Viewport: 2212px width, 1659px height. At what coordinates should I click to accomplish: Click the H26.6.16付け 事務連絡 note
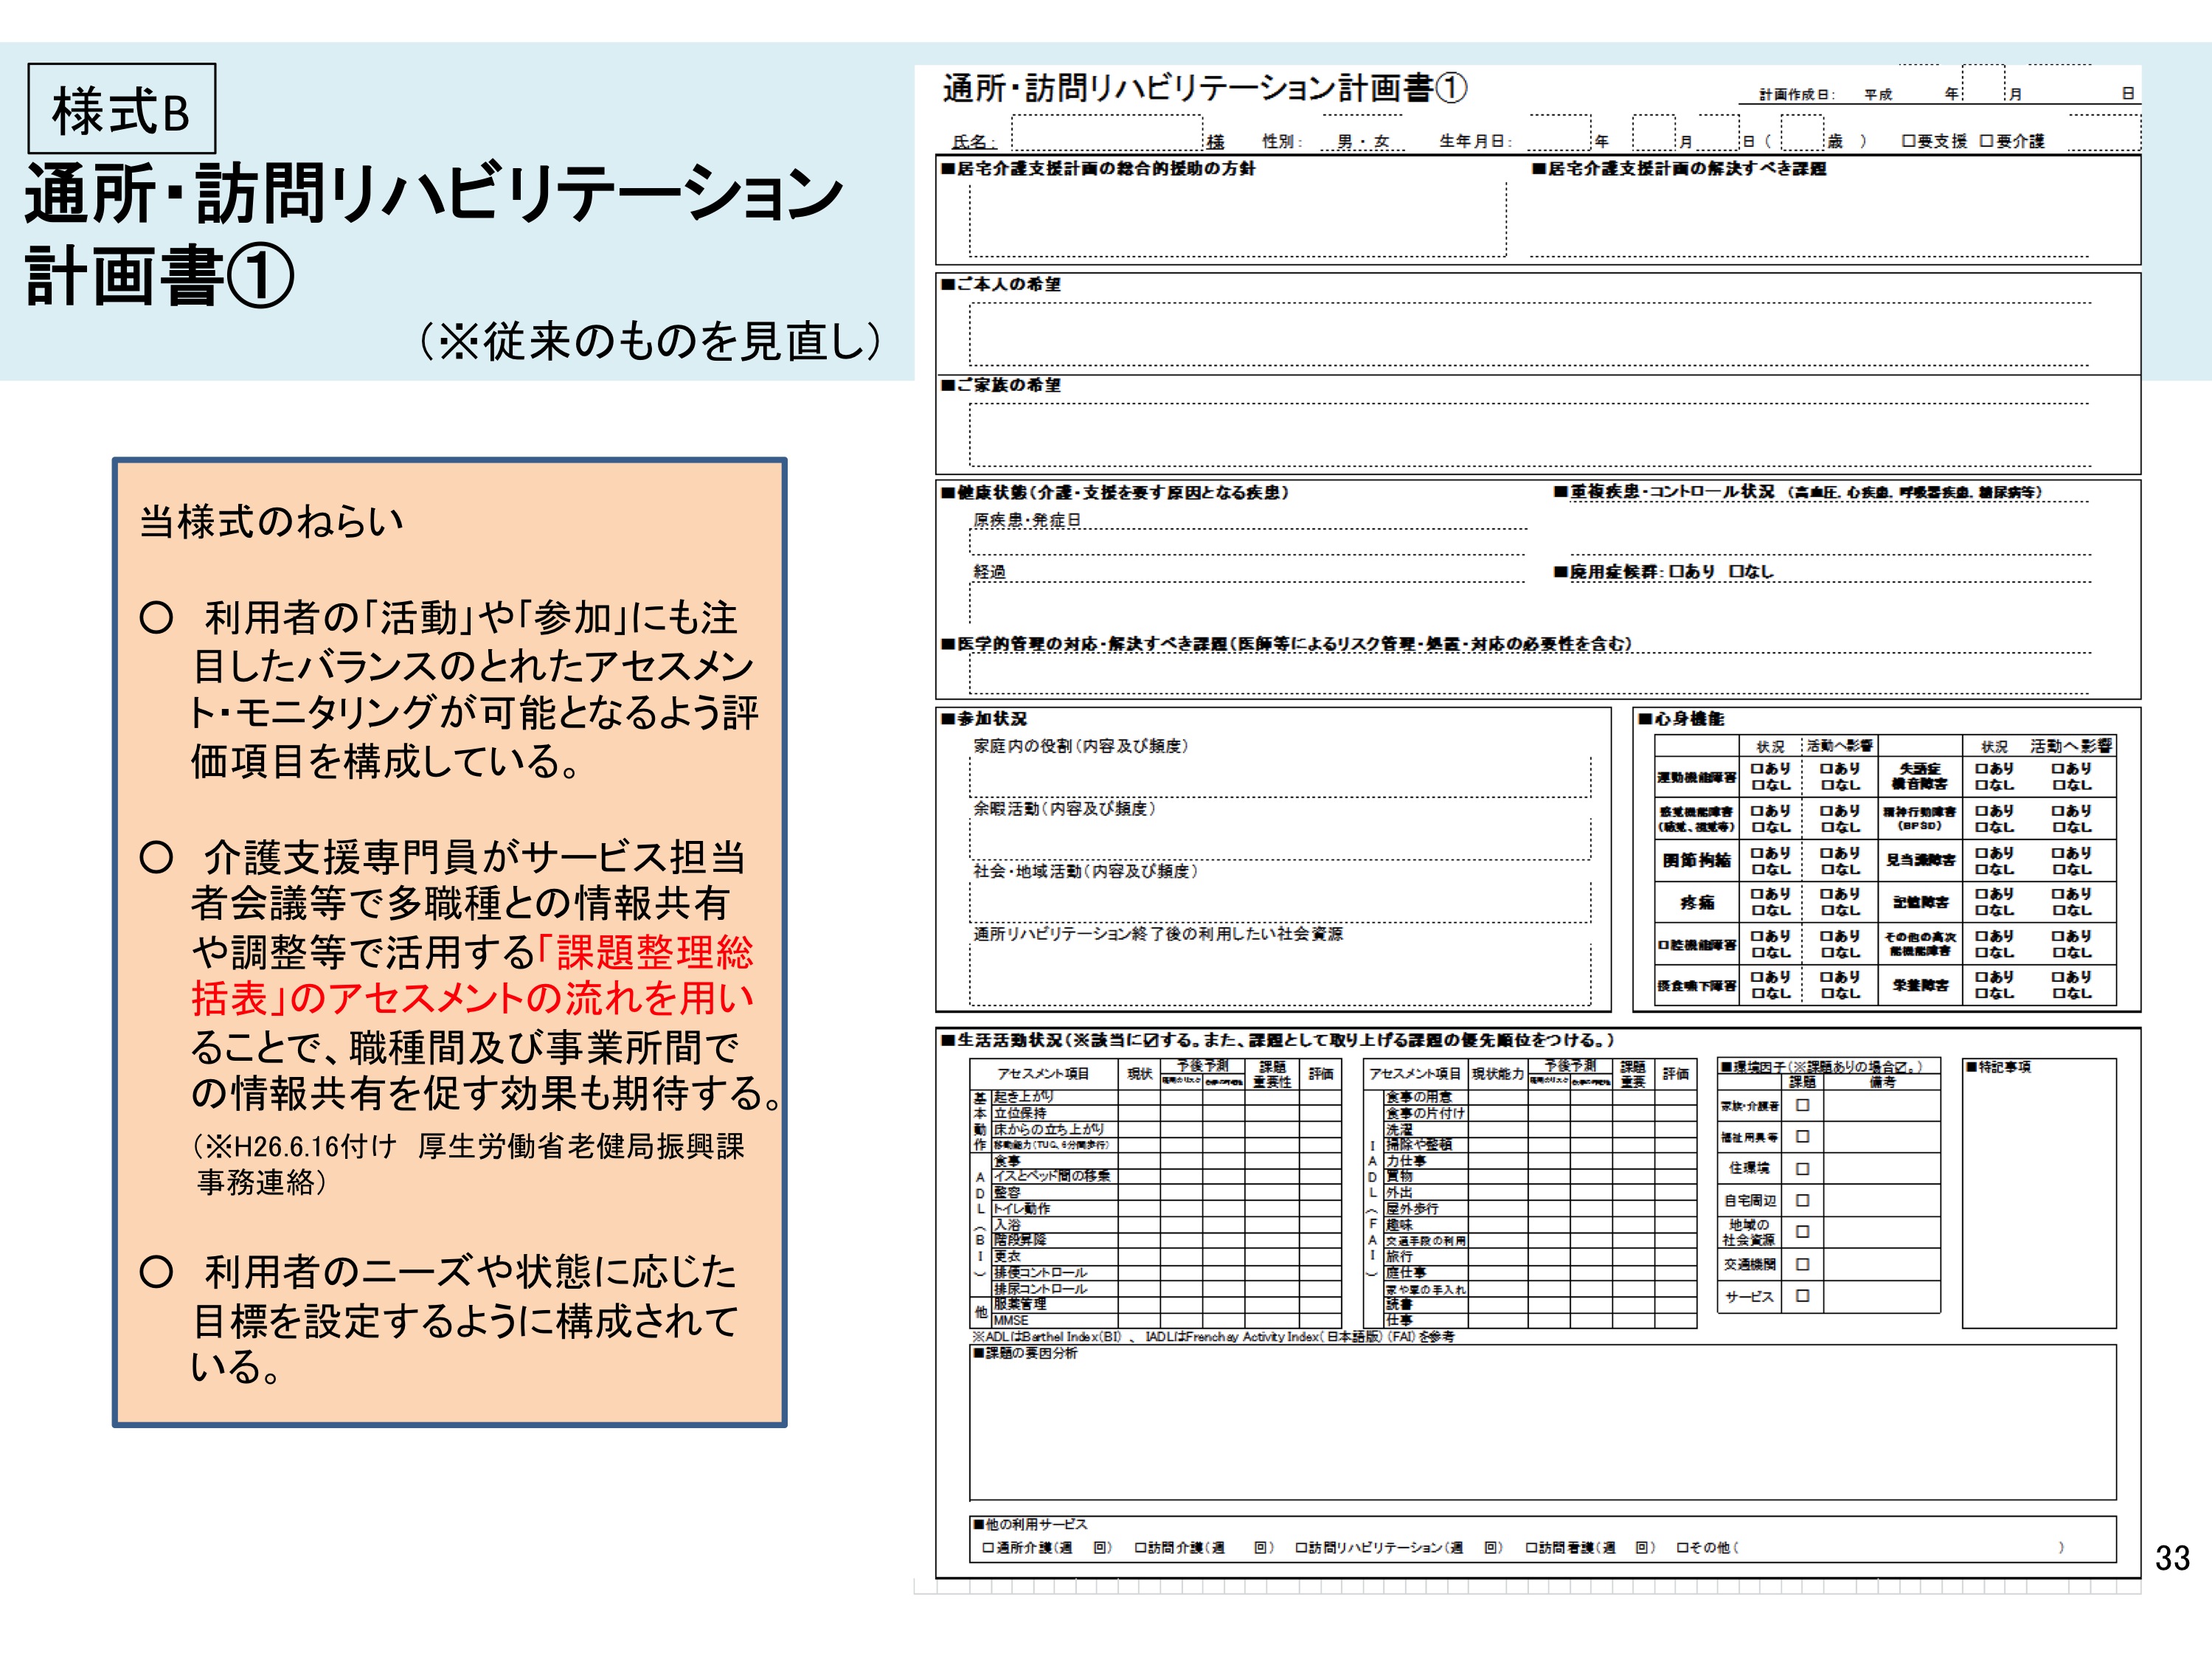click(x=468, y=1164)
